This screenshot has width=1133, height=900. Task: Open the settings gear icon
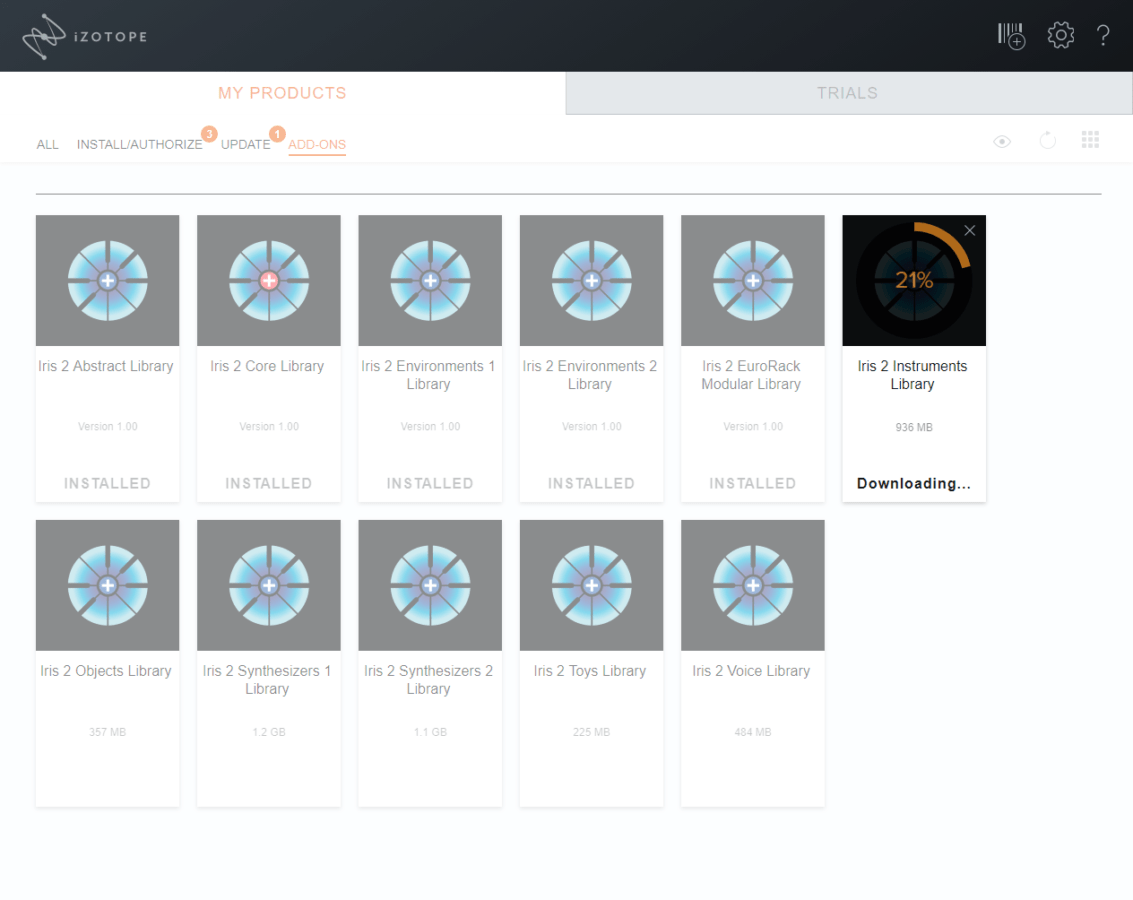click(x=1060, y=36)
